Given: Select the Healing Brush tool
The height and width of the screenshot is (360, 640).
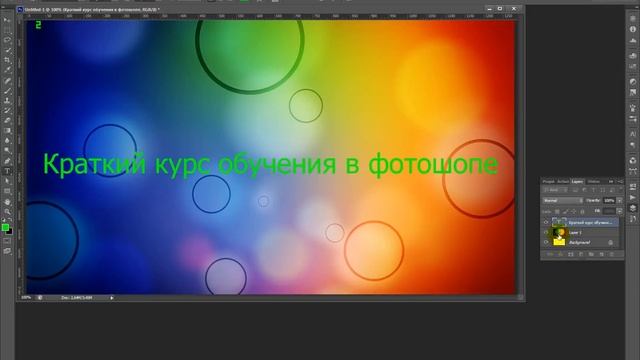Looking at the screenshot, I should [7, 81].
